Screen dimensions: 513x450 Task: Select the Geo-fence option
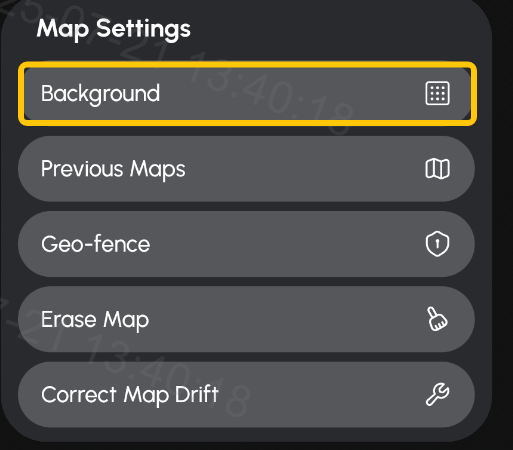click(x=246, y=244)
